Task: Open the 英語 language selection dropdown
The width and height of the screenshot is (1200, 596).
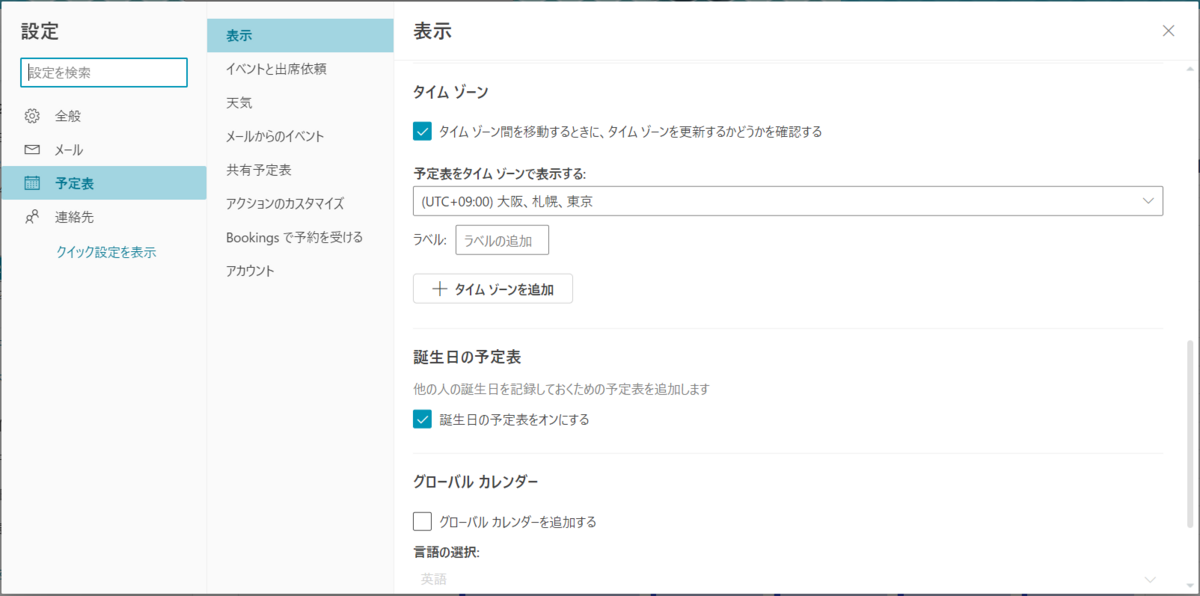Action: tap(788, 579)
